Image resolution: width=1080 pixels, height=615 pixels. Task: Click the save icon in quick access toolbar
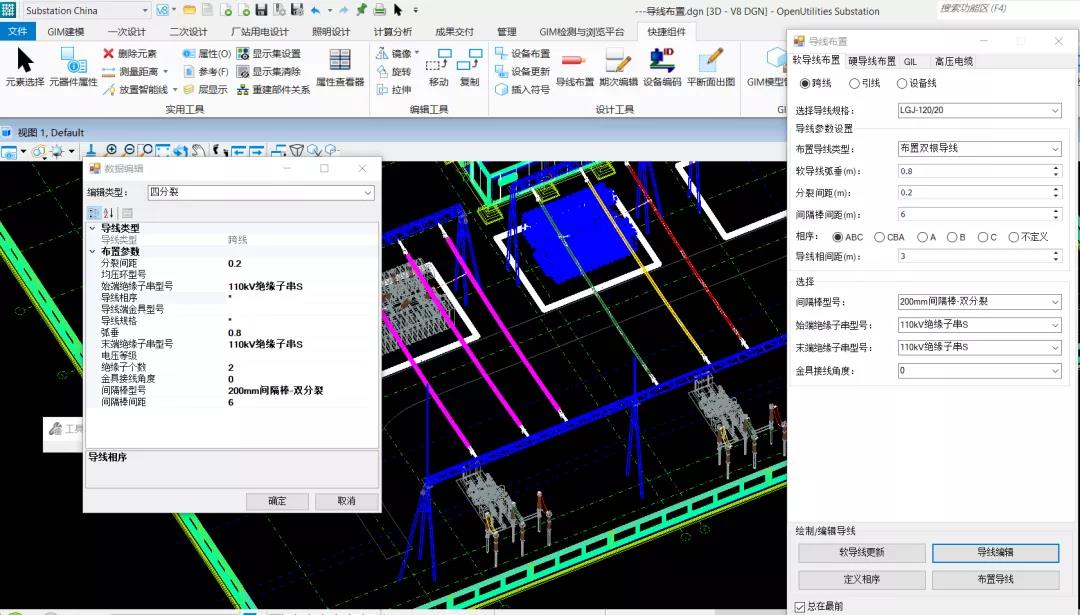tap(261, 10)
